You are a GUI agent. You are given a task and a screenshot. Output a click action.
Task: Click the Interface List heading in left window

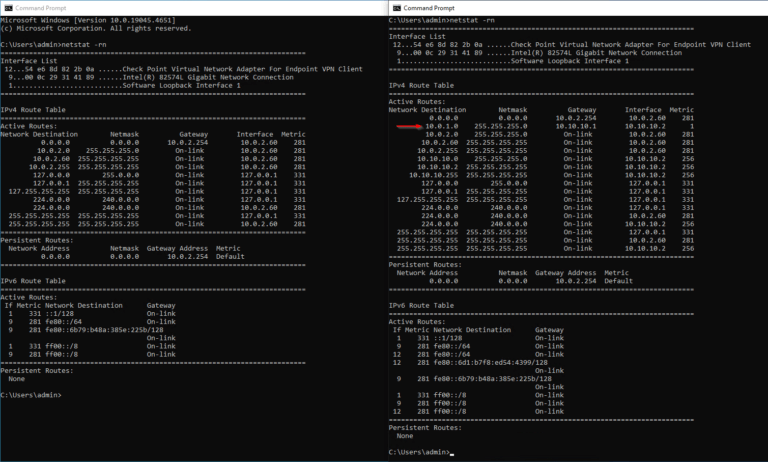click(29, 59)
